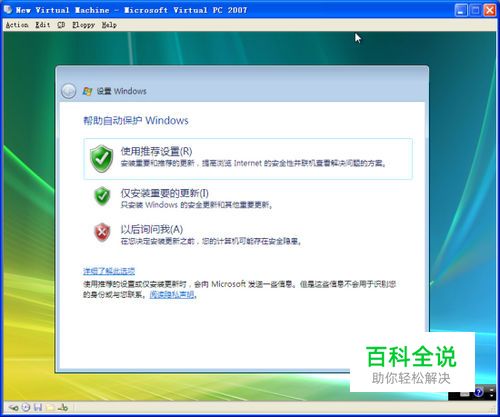Open the 阅读隐私声明 link
The image size is (500, 417).
pos(172,294)
